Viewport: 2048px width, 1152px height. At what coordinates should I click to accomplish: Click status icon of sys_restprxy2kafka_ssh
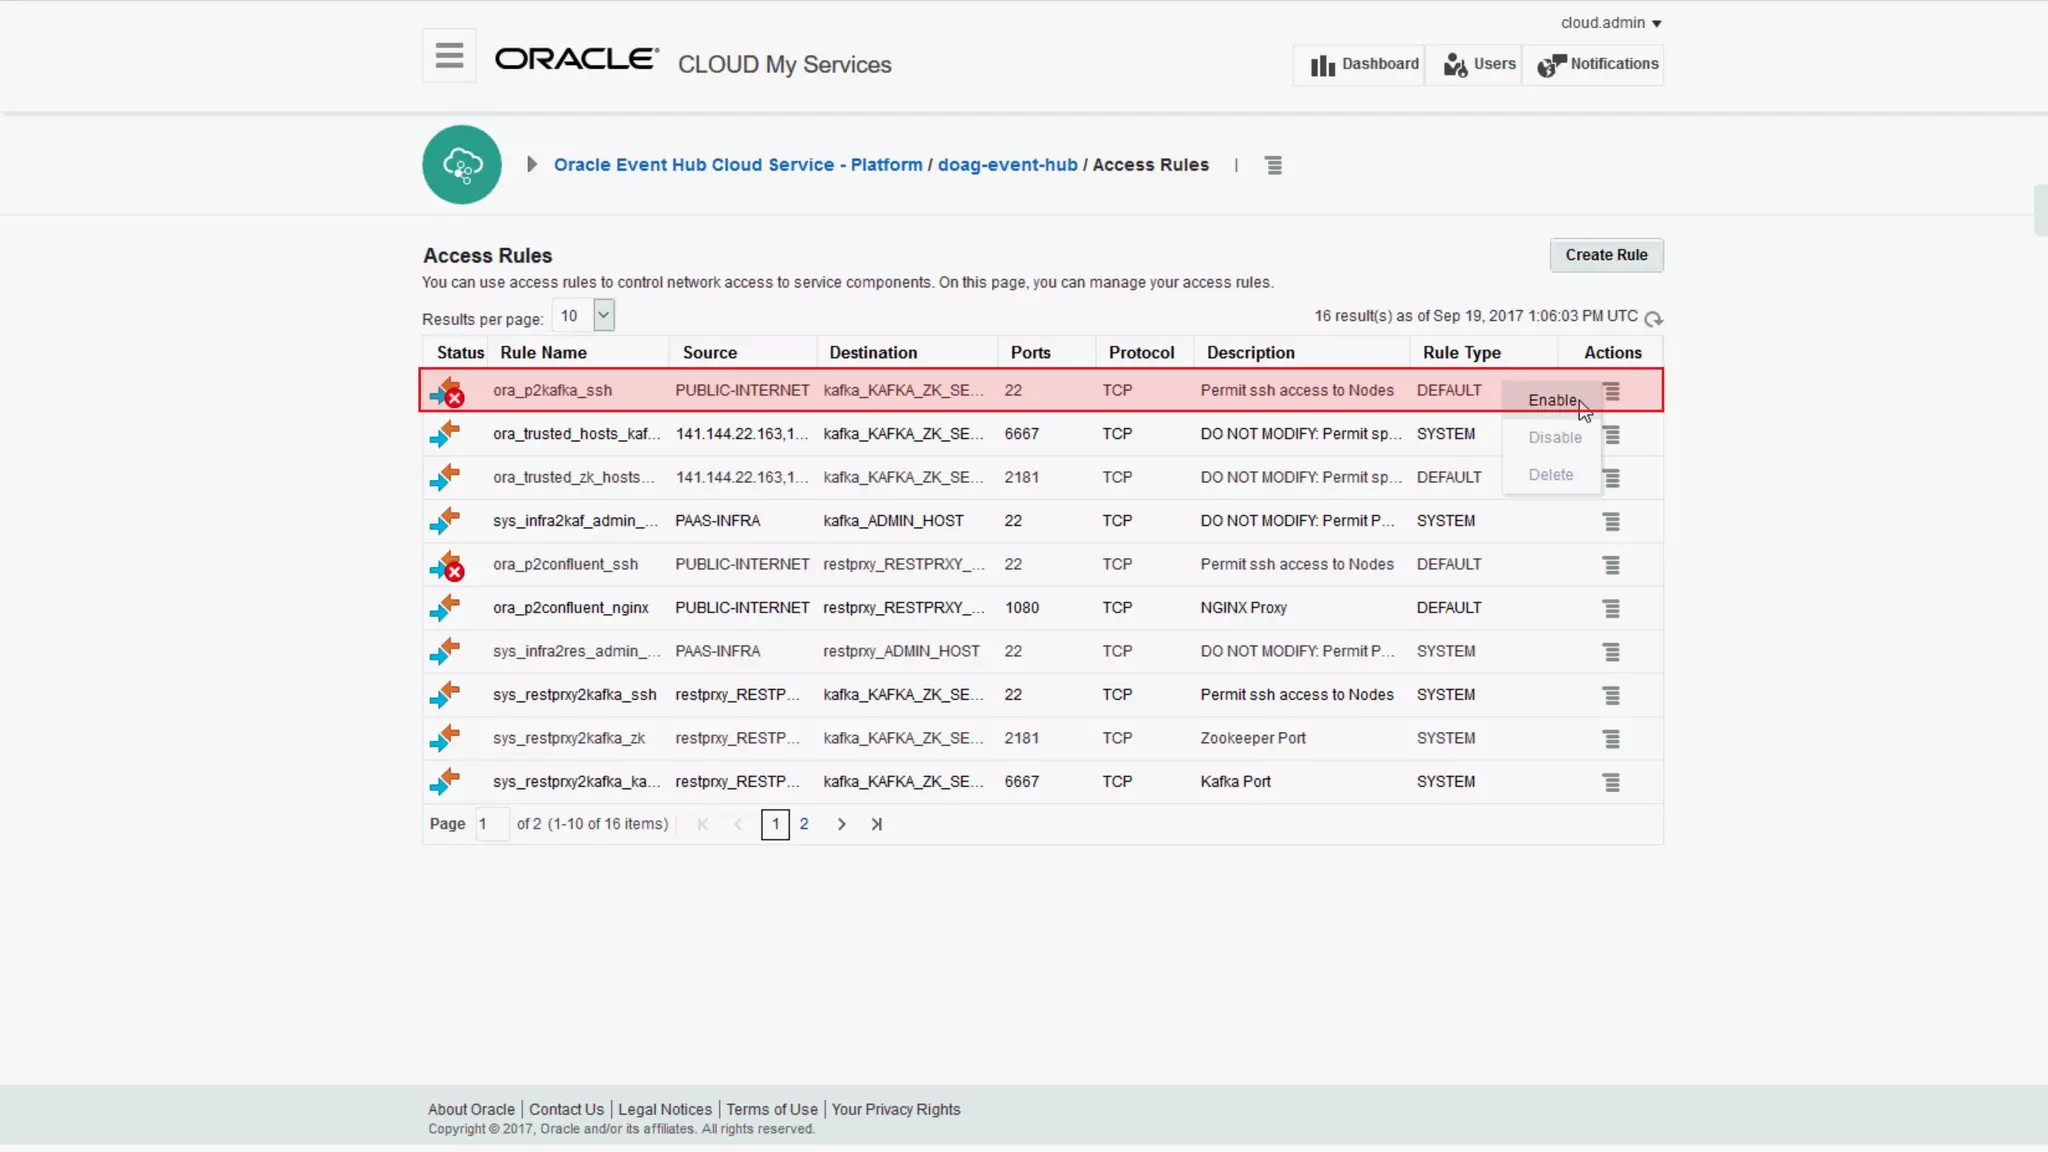click(x=445, y=695)
